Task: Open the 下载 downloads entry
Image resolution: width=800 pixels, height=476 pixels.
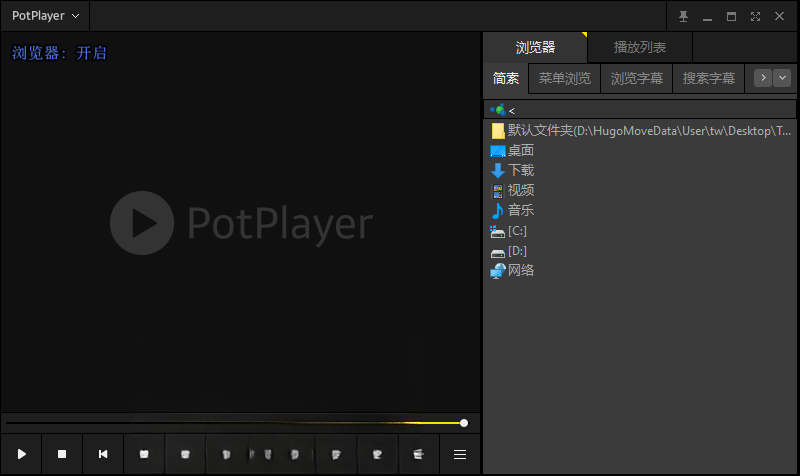Action: (x=512, y=170)
